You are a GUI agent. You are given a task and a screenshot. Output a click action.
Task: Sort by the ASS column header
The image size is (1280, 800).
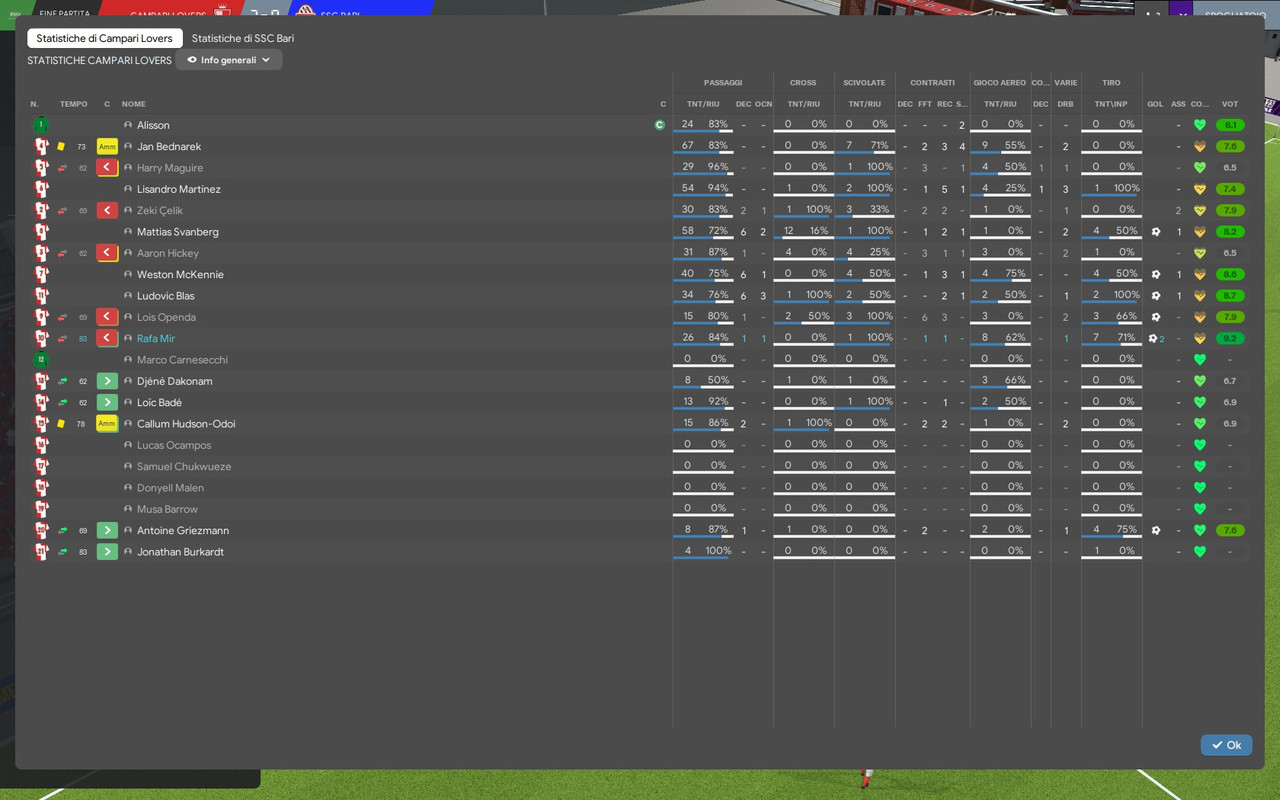point(1178,104)
